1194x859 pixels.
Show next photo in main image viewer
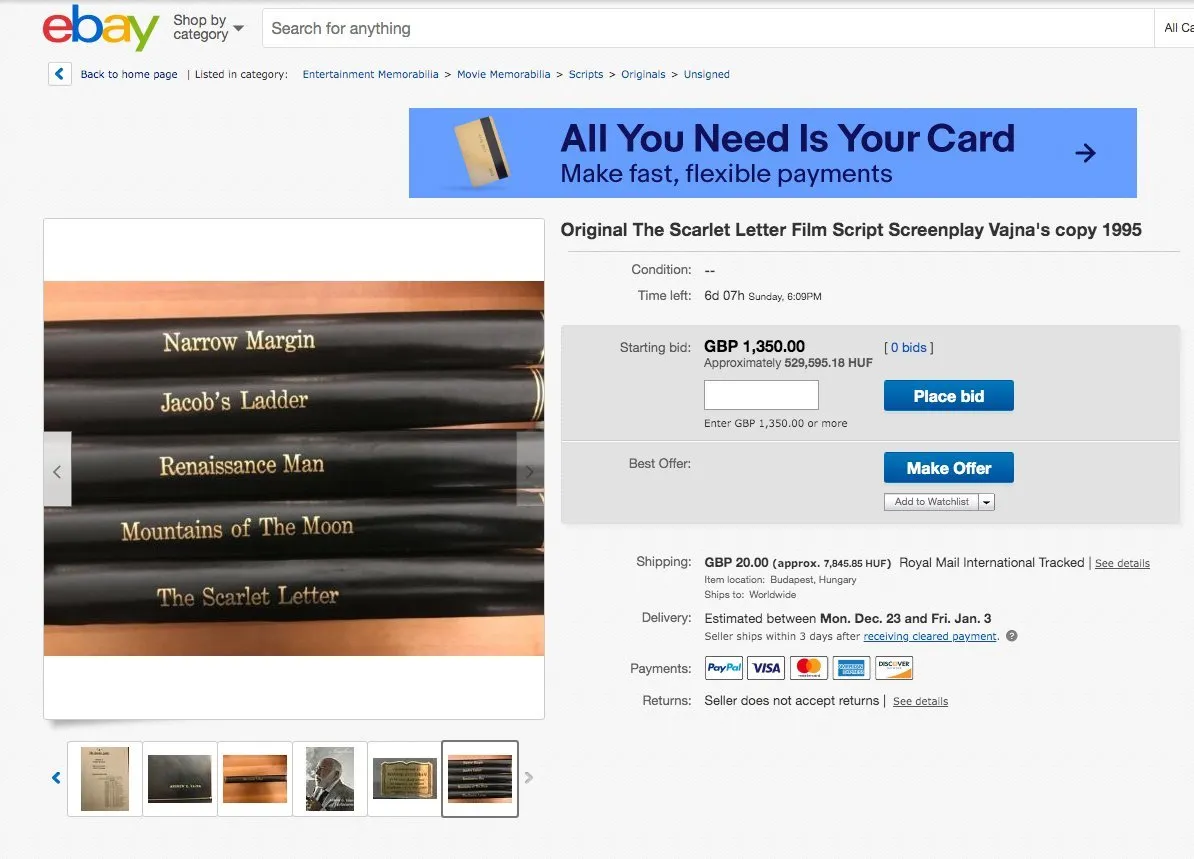pyautogui.click(x=530, y=470)
